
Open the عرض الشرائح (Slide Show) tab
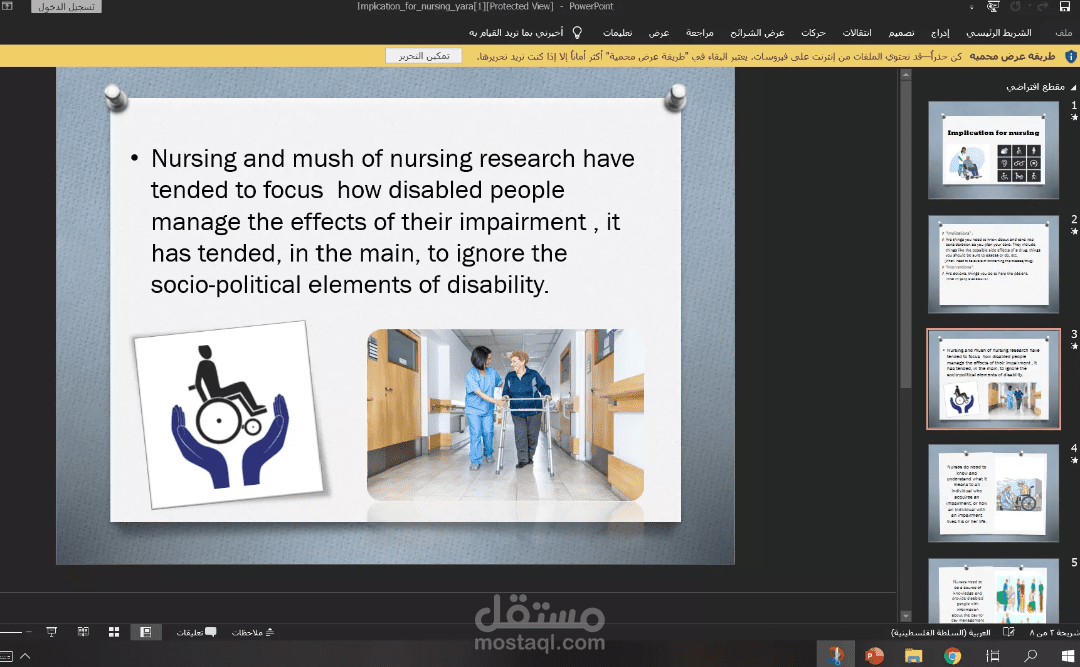[x=757, y=32]
